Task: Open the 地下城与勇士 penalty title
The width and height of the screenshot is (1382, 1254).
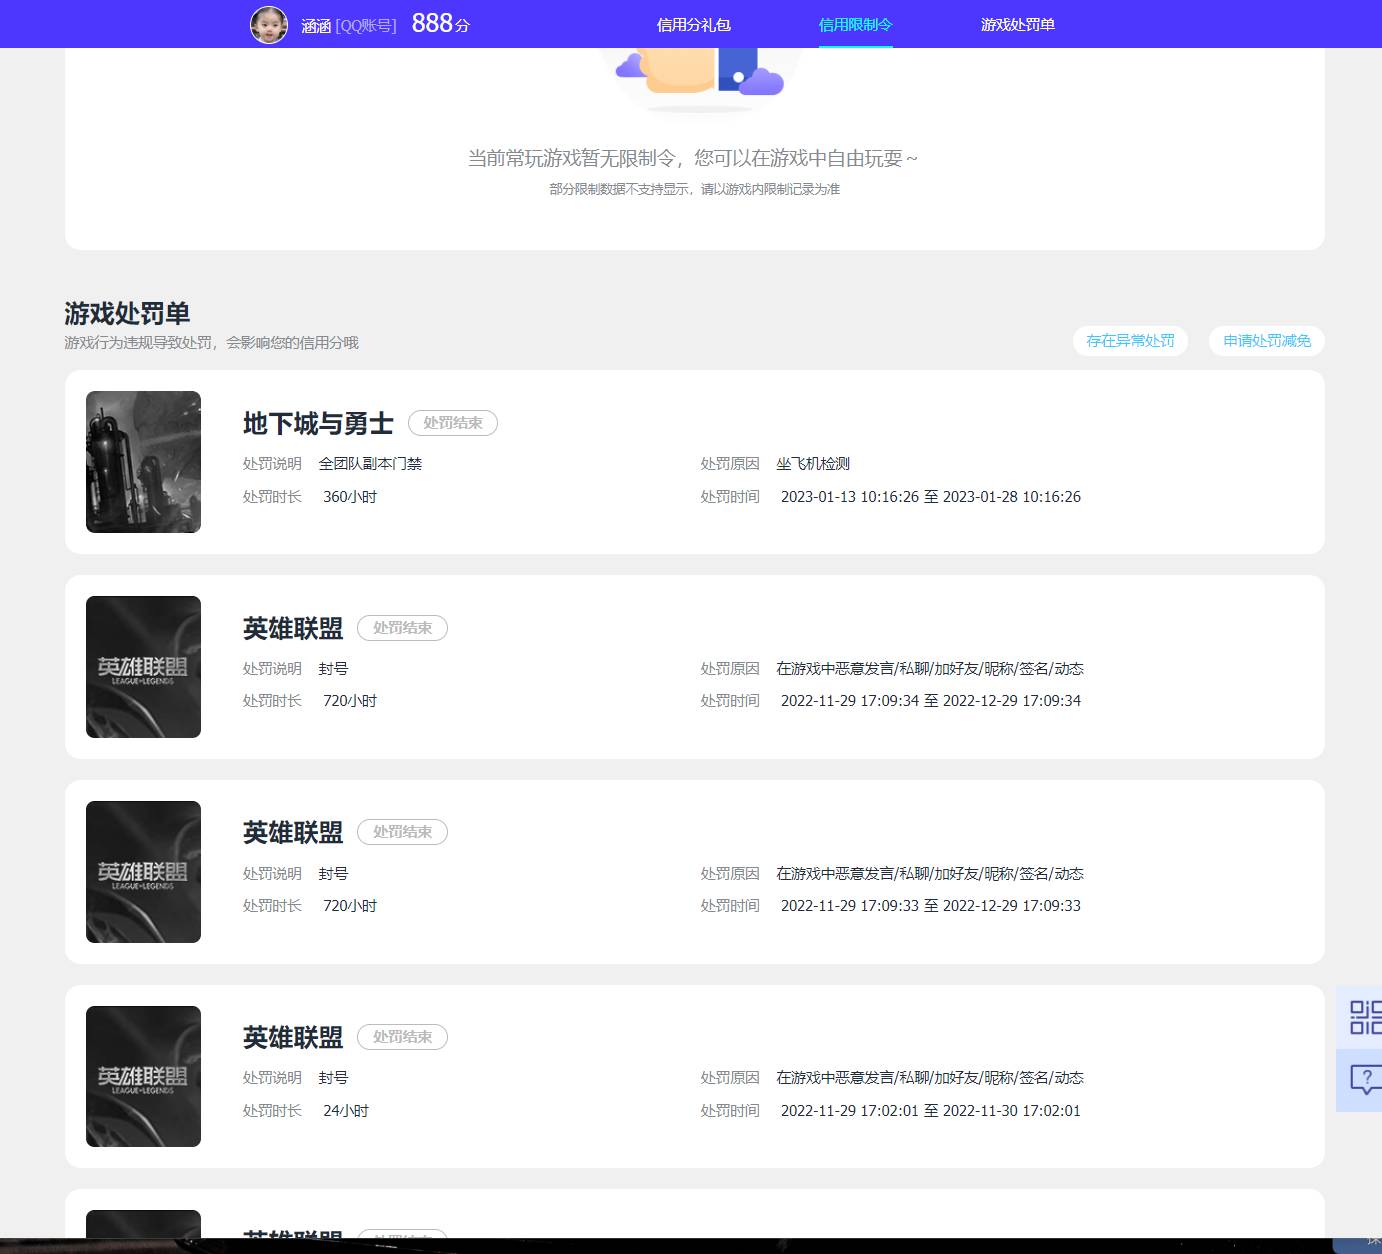Action: (x=318, y=424)
